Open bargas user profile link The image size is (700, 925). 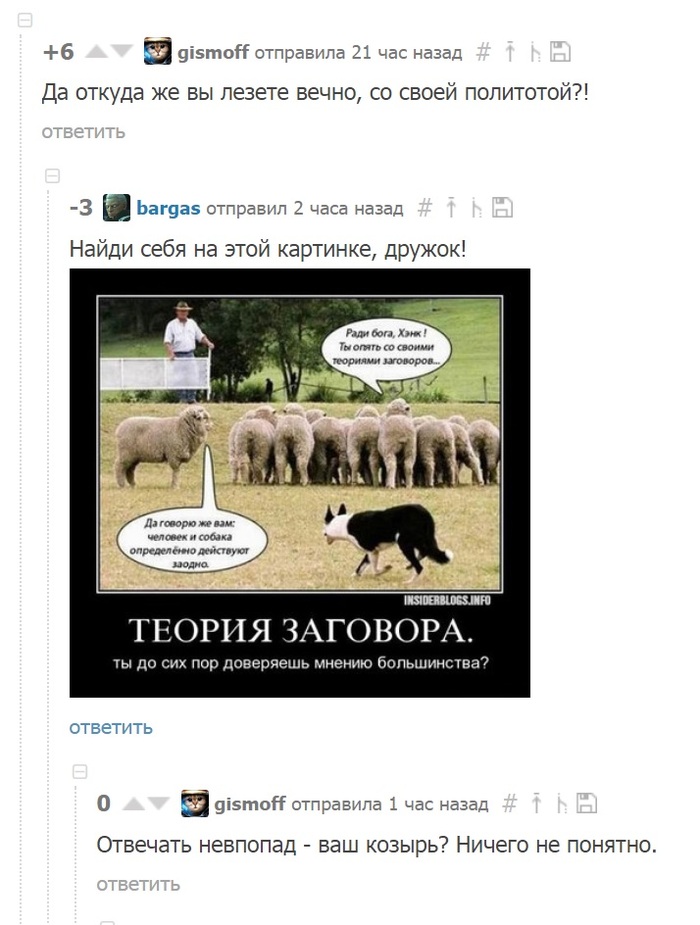pos(168,208)
